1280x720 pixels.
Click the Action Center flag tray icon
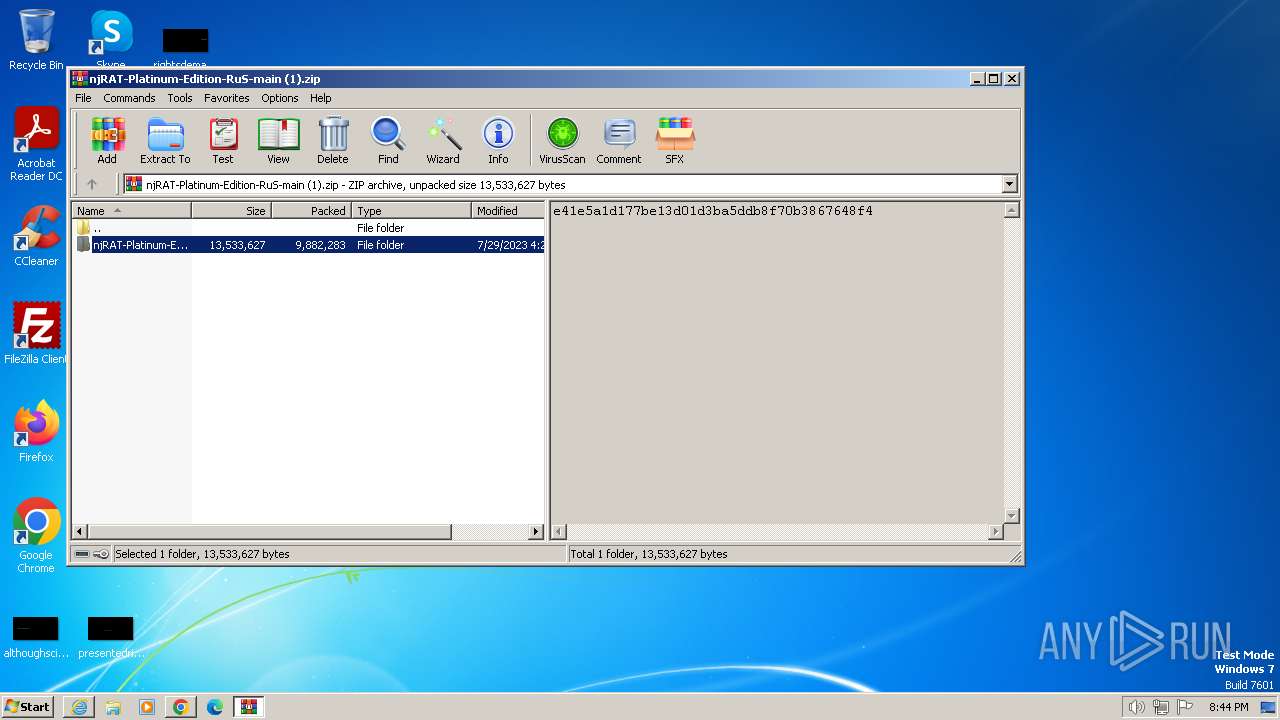coord(1185,707)
